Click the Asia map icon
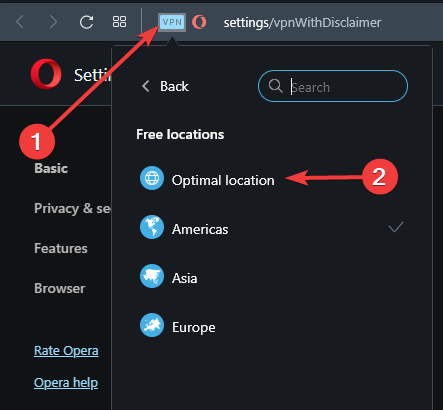443x410 pixels. 152,276
